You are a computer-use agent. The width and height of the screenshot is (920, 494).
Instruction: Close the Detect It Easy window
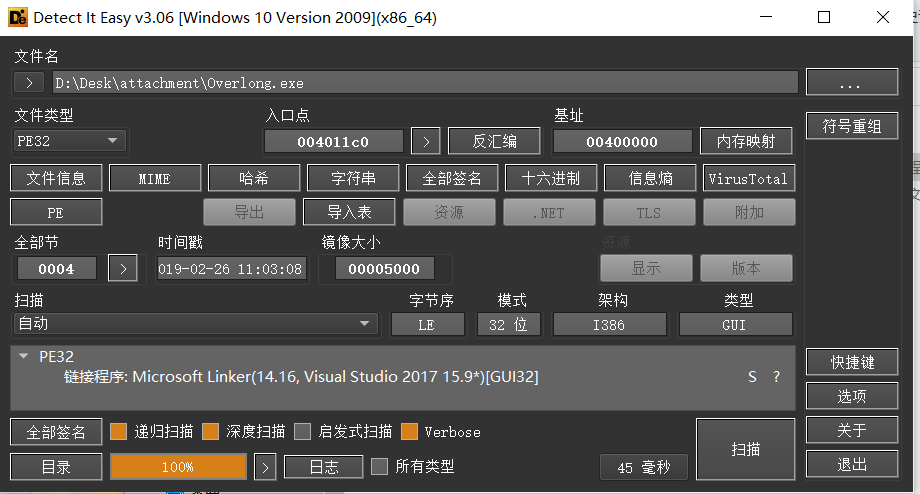pyautogui.click(x=882, y=18)
